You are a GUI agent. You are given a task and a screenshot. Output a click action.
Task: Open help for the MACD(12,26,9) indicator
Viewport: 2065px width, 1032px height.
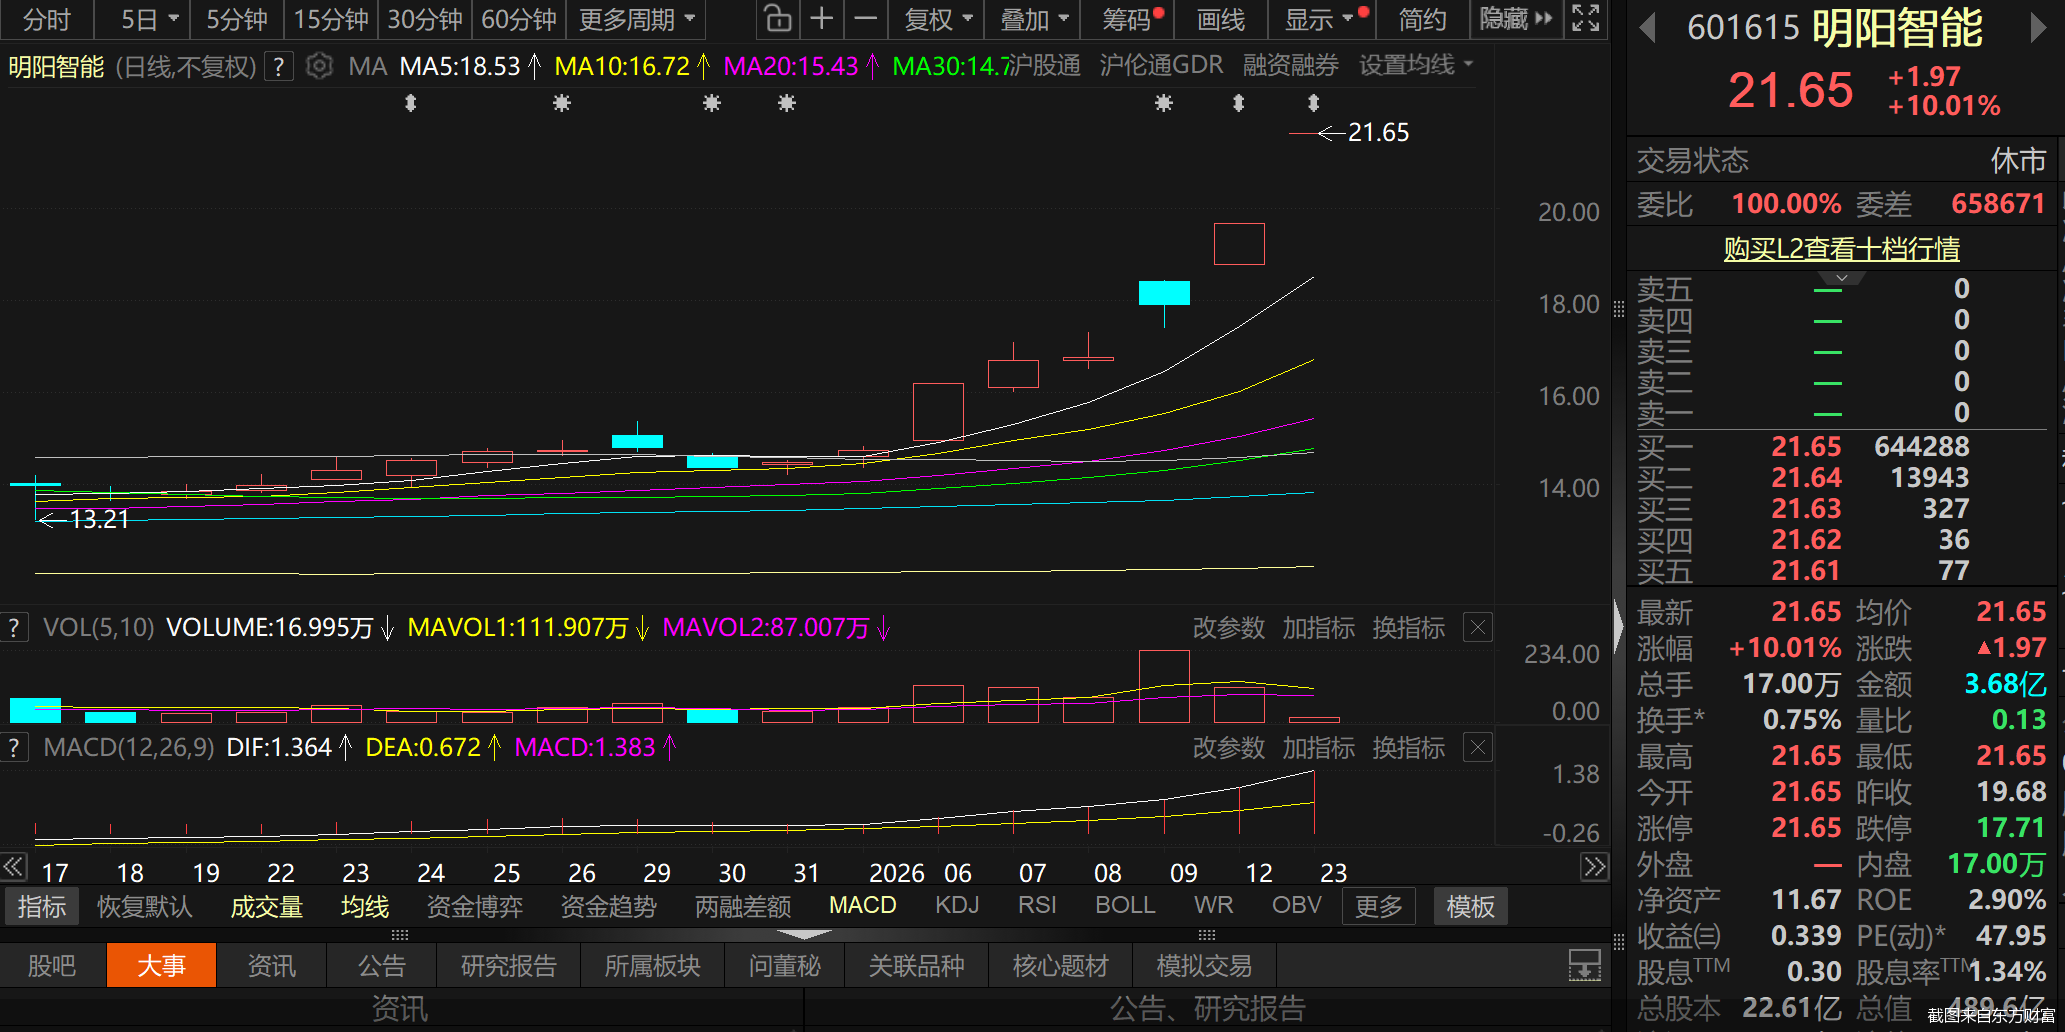tap(14, 748)
